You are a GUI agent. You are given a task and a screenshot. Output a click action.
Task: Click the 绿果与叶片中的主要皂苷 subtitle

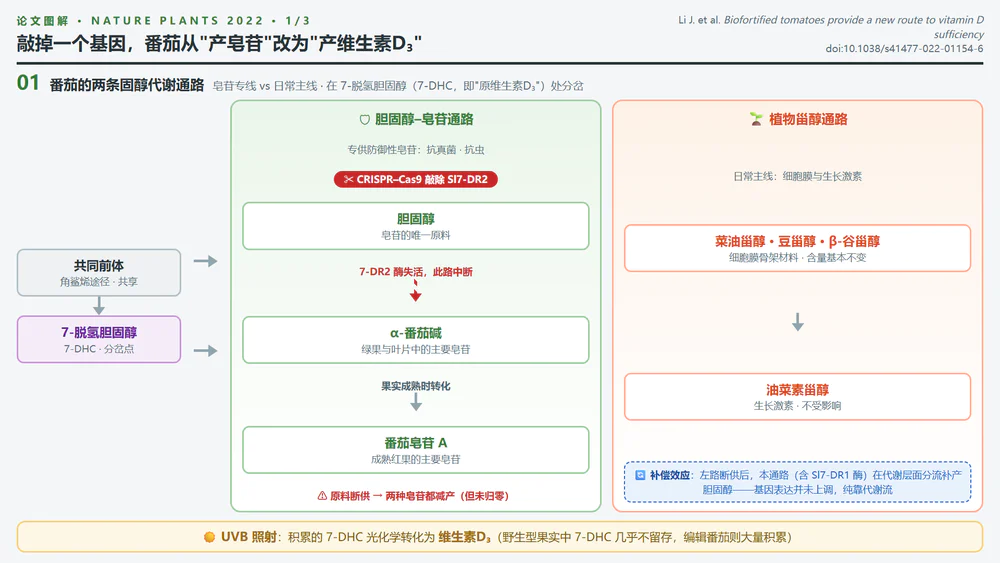point(416,349)
